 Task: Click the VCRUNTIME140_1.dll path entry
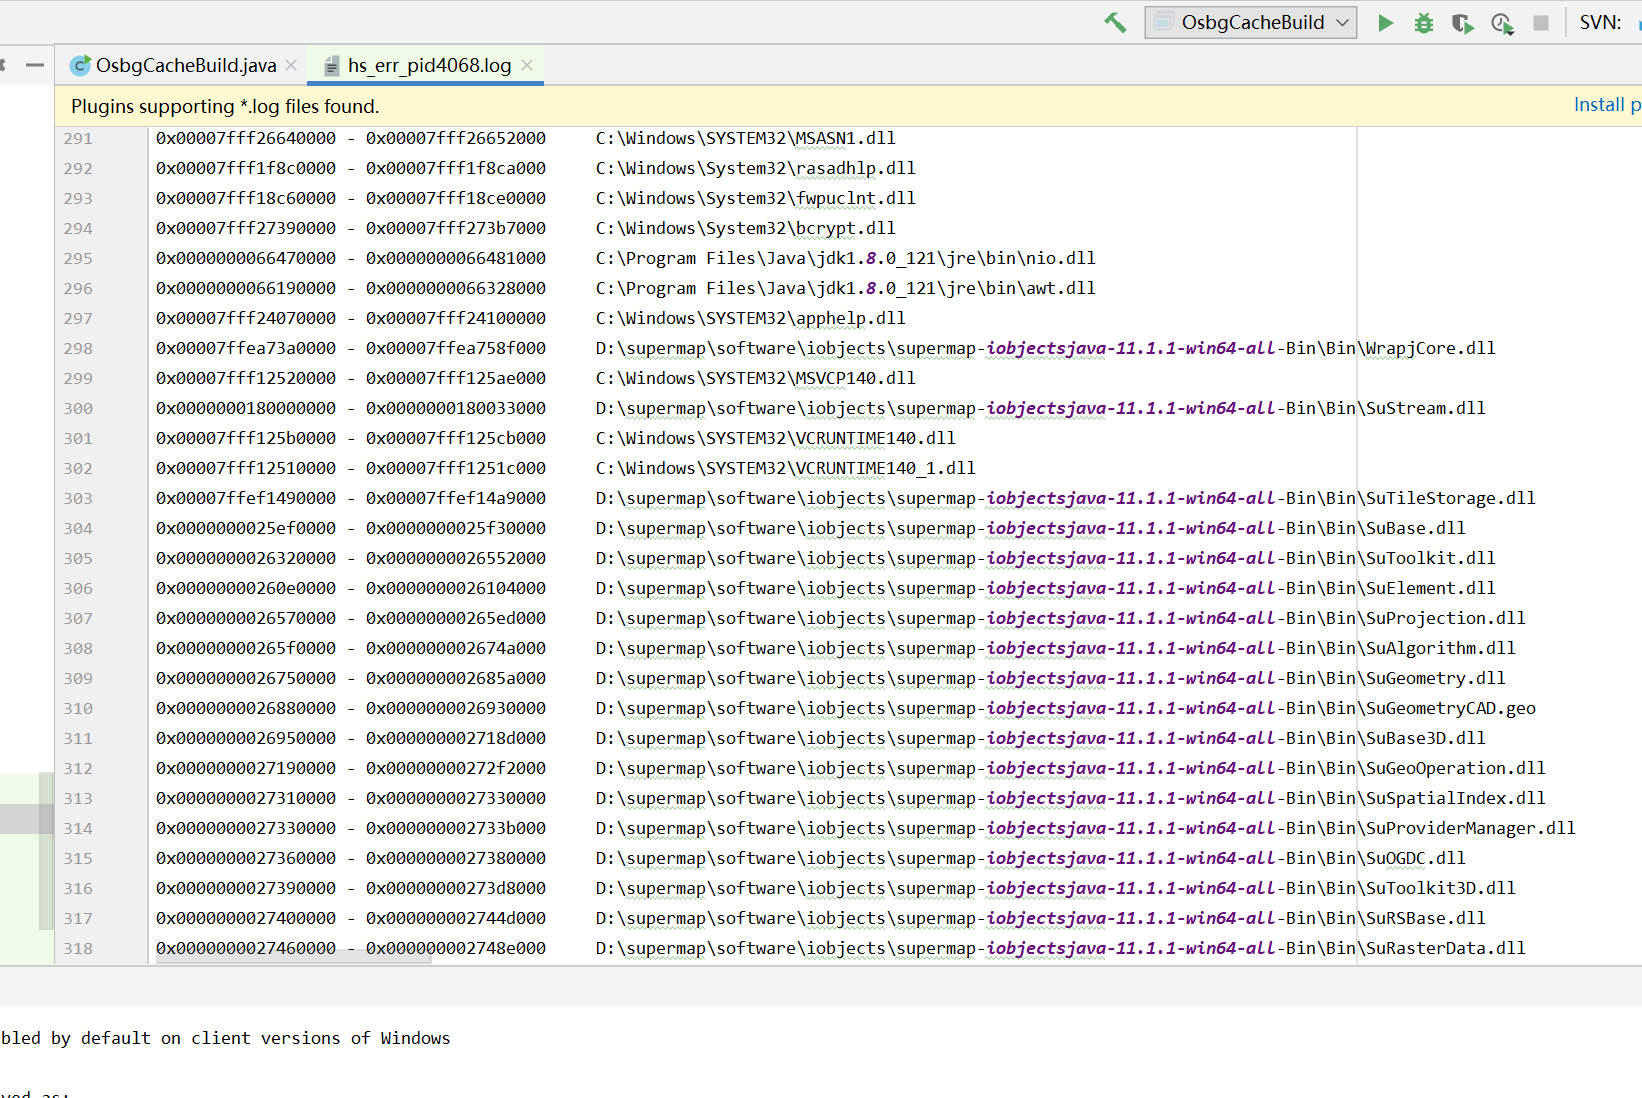(785, 468)
